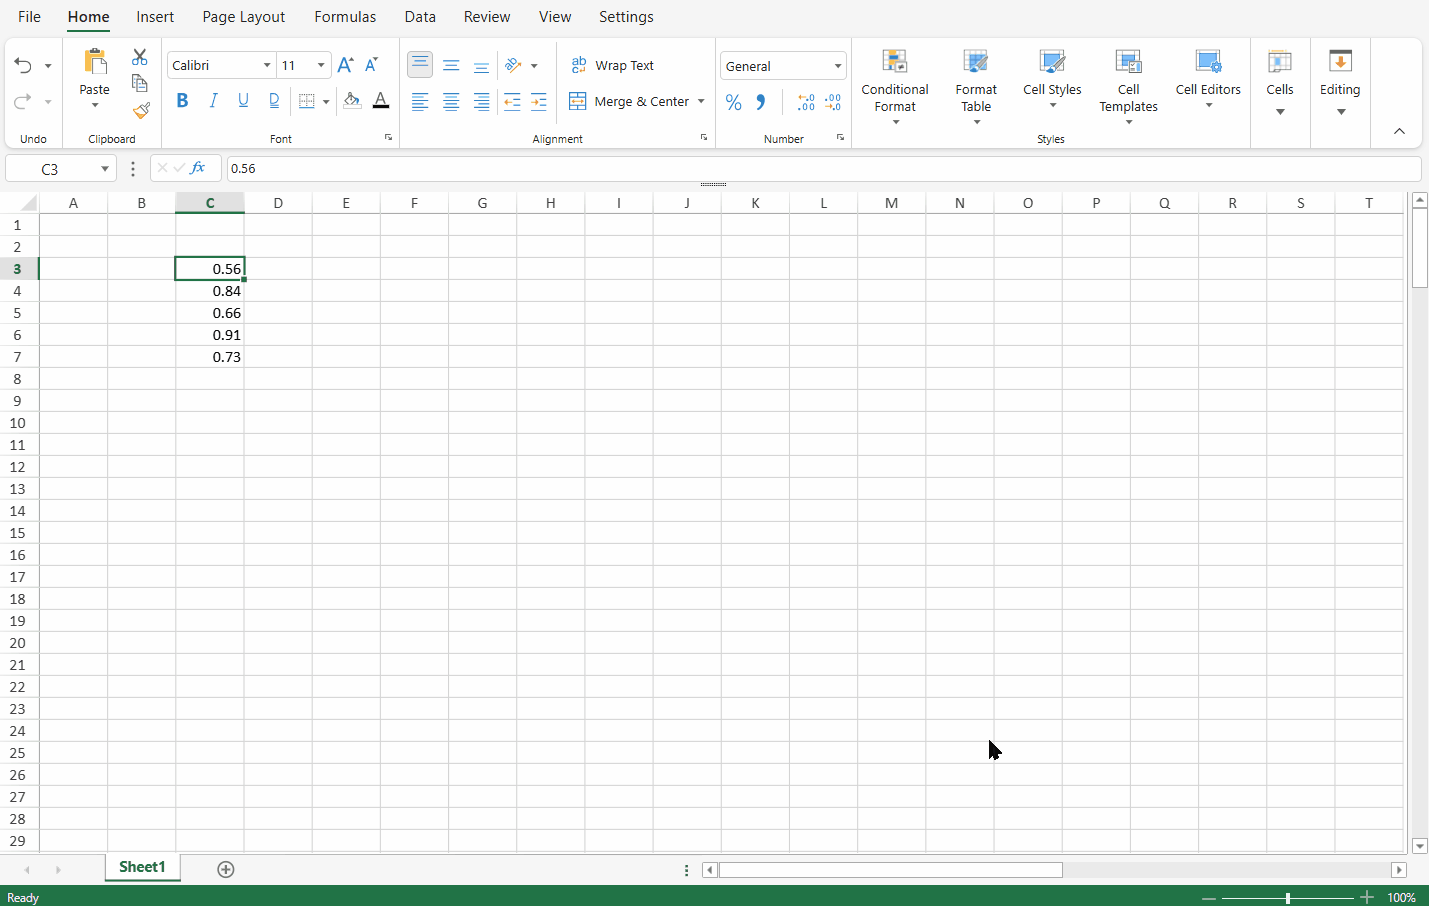Click the Select All corner triangle
The width and height of the screenshot is (1429, 906).
(x=28, y=203)
